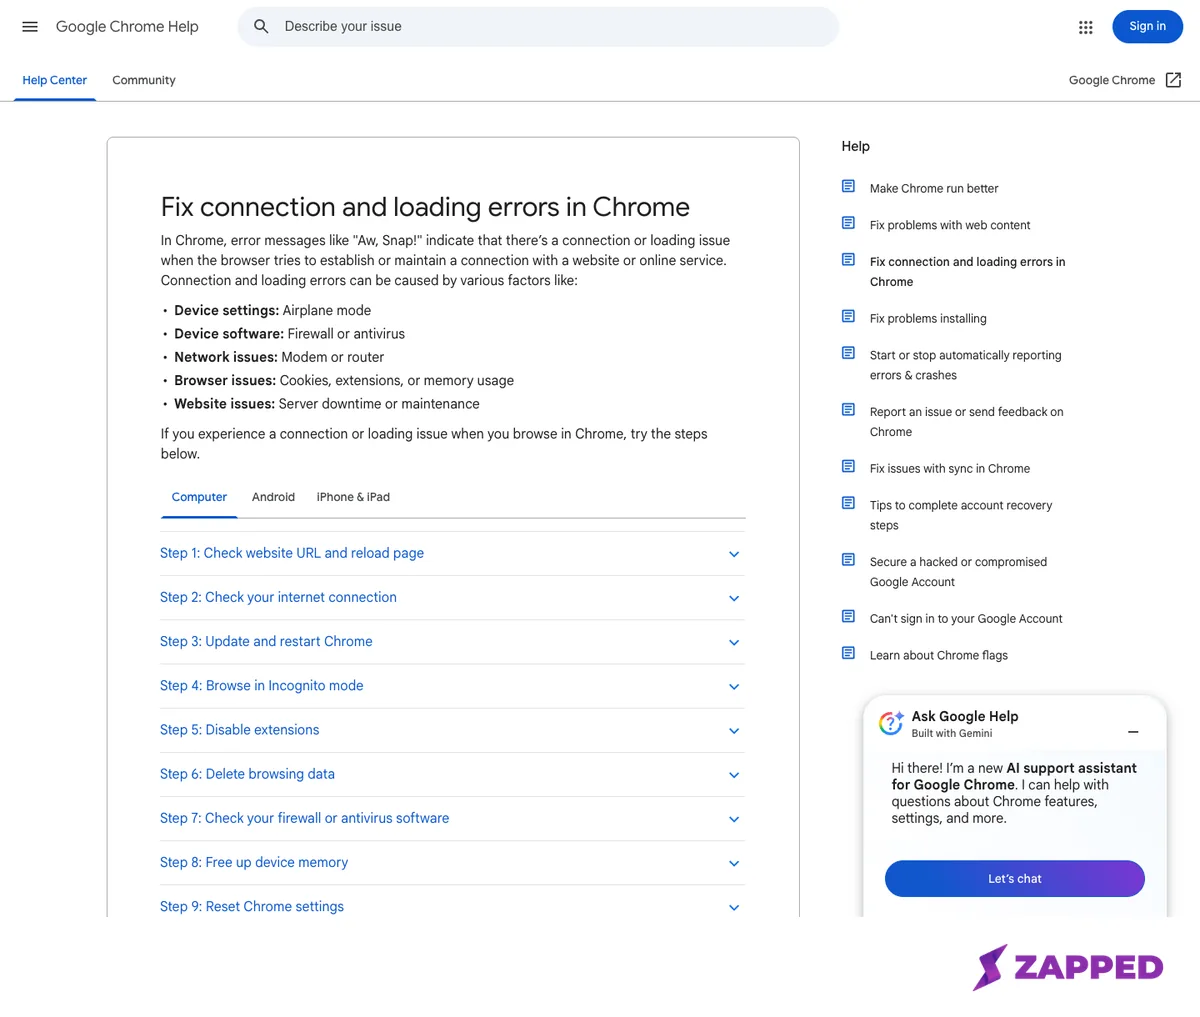
Task: Click the article icon beside Secure a hacked account
Action: (x=848, y=560)
